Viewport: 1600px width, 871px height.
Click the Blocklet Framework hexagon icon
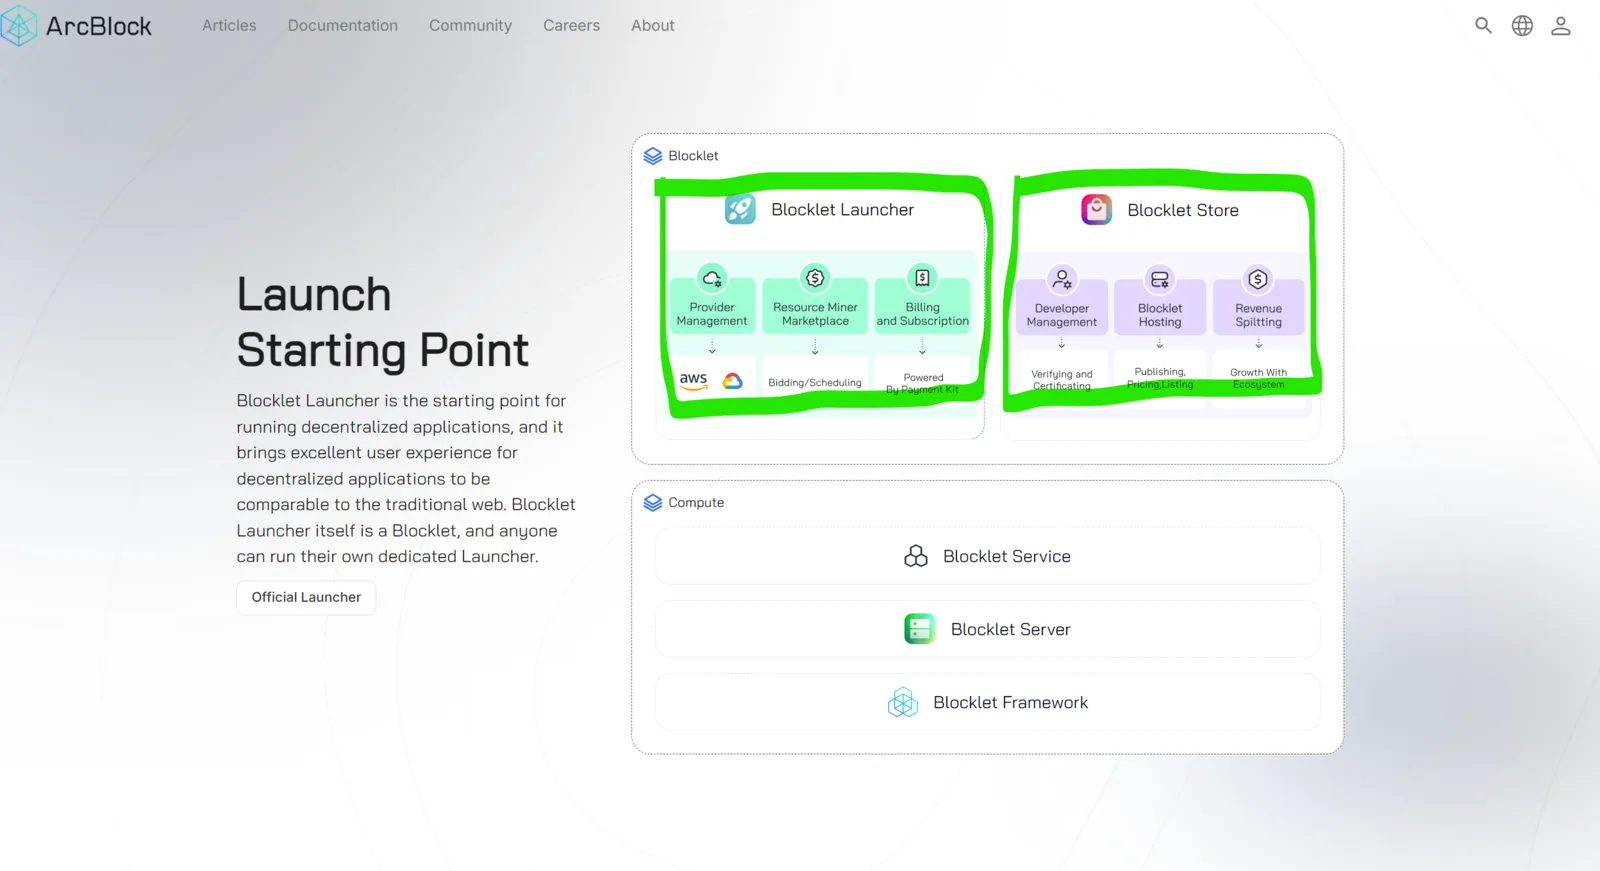coord(903,703)
